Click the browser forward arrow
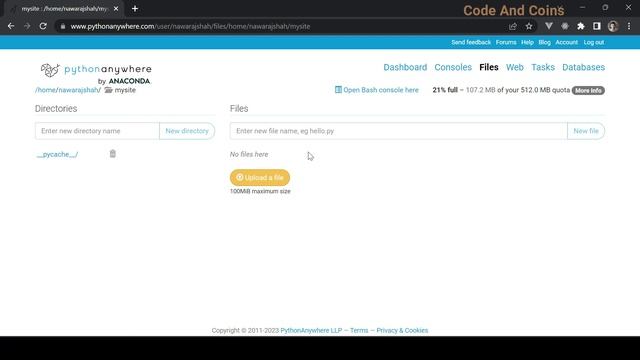The width and height of the screenshot is (640, 360). point(27,26)
